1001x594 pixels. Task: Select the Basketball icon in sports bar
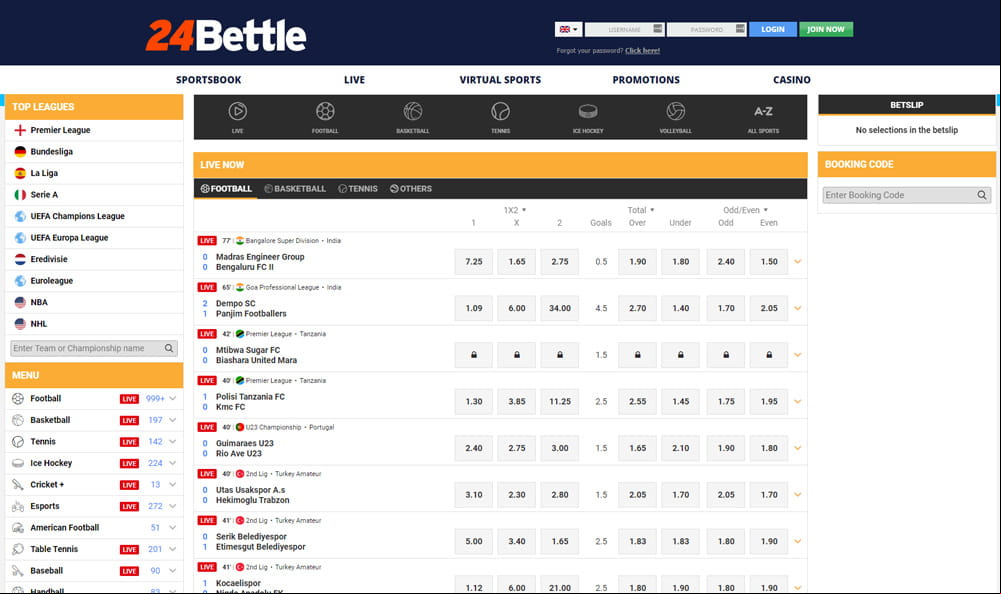point(412,112)
